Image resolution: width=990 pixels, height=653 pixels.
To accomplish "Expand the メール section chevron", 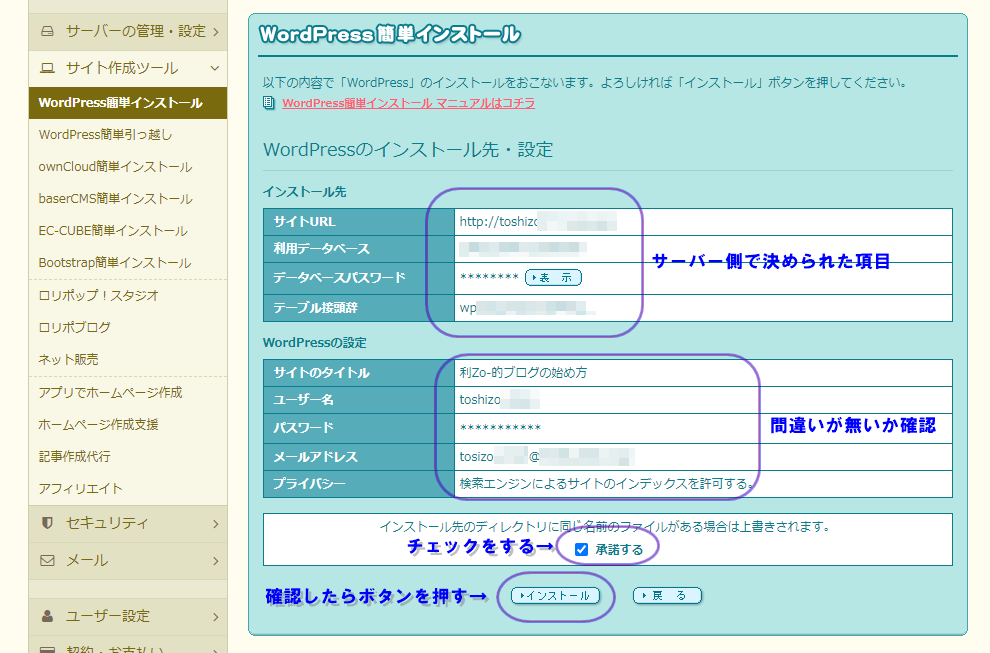I will [215, 560].
